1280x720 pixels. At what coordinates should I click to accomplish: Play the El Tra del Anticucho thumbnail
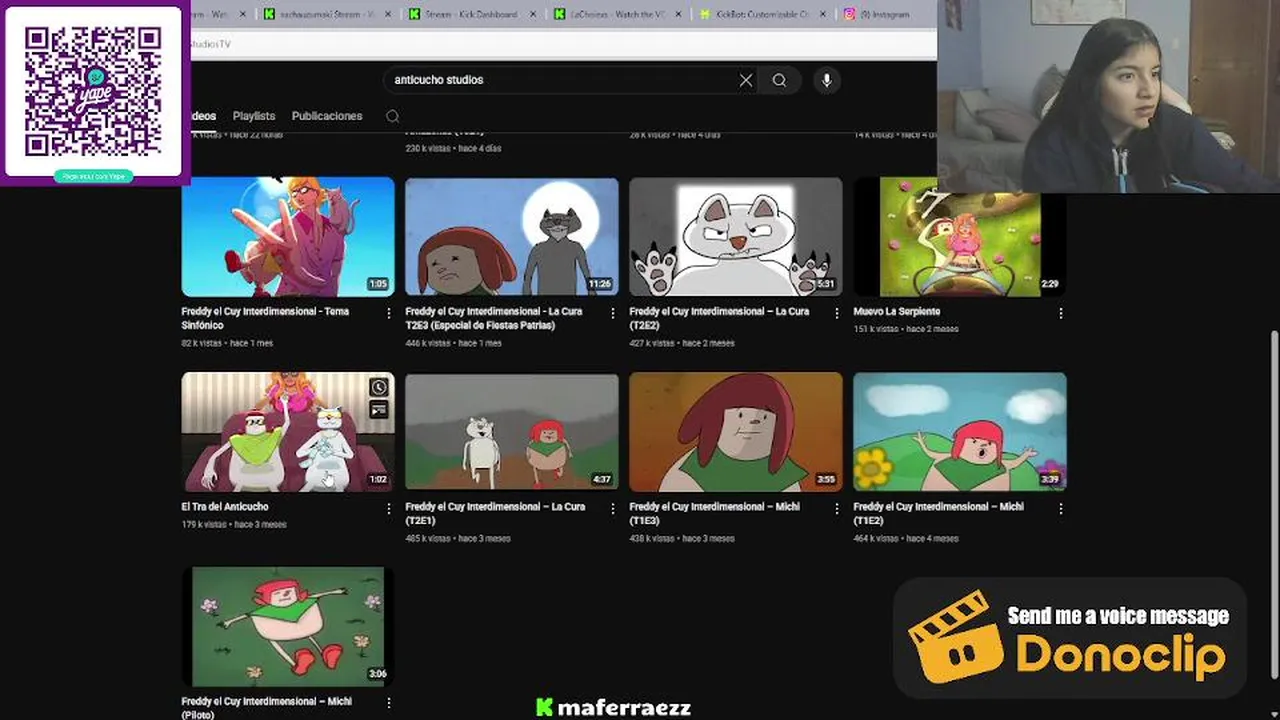288,431
